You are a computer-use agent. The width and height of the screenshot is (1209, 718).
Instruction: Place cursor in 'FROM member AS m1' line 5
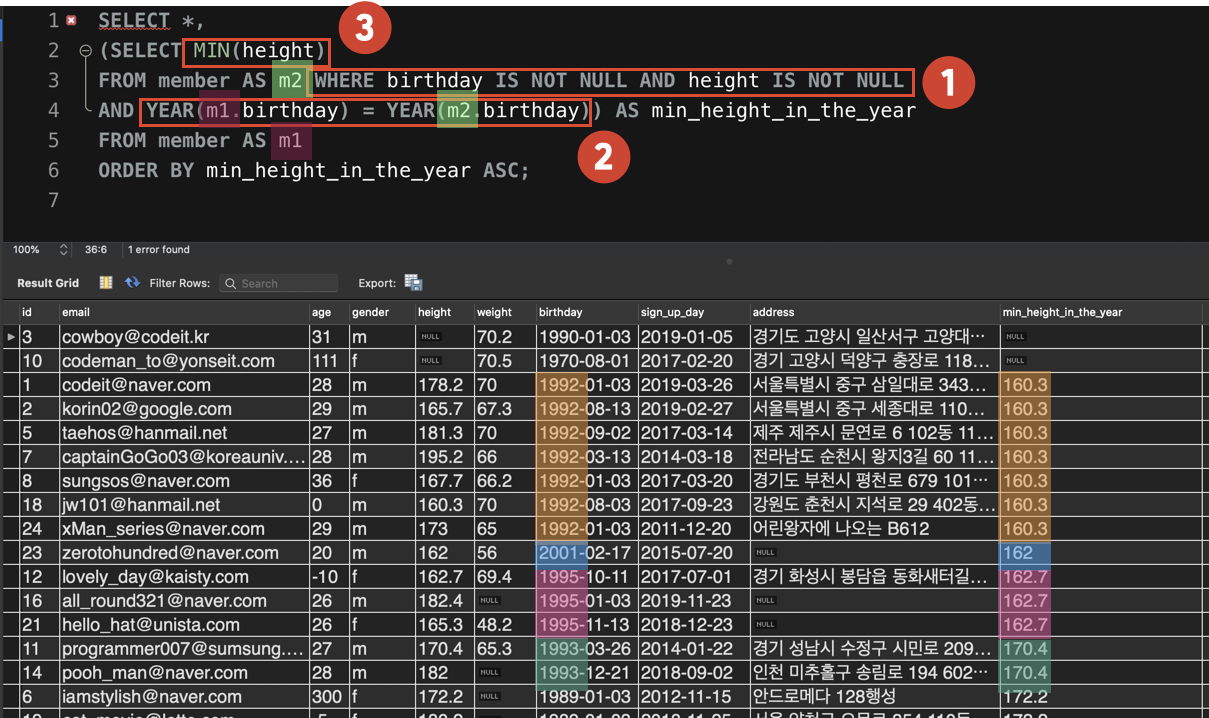[x=200, y=140]
